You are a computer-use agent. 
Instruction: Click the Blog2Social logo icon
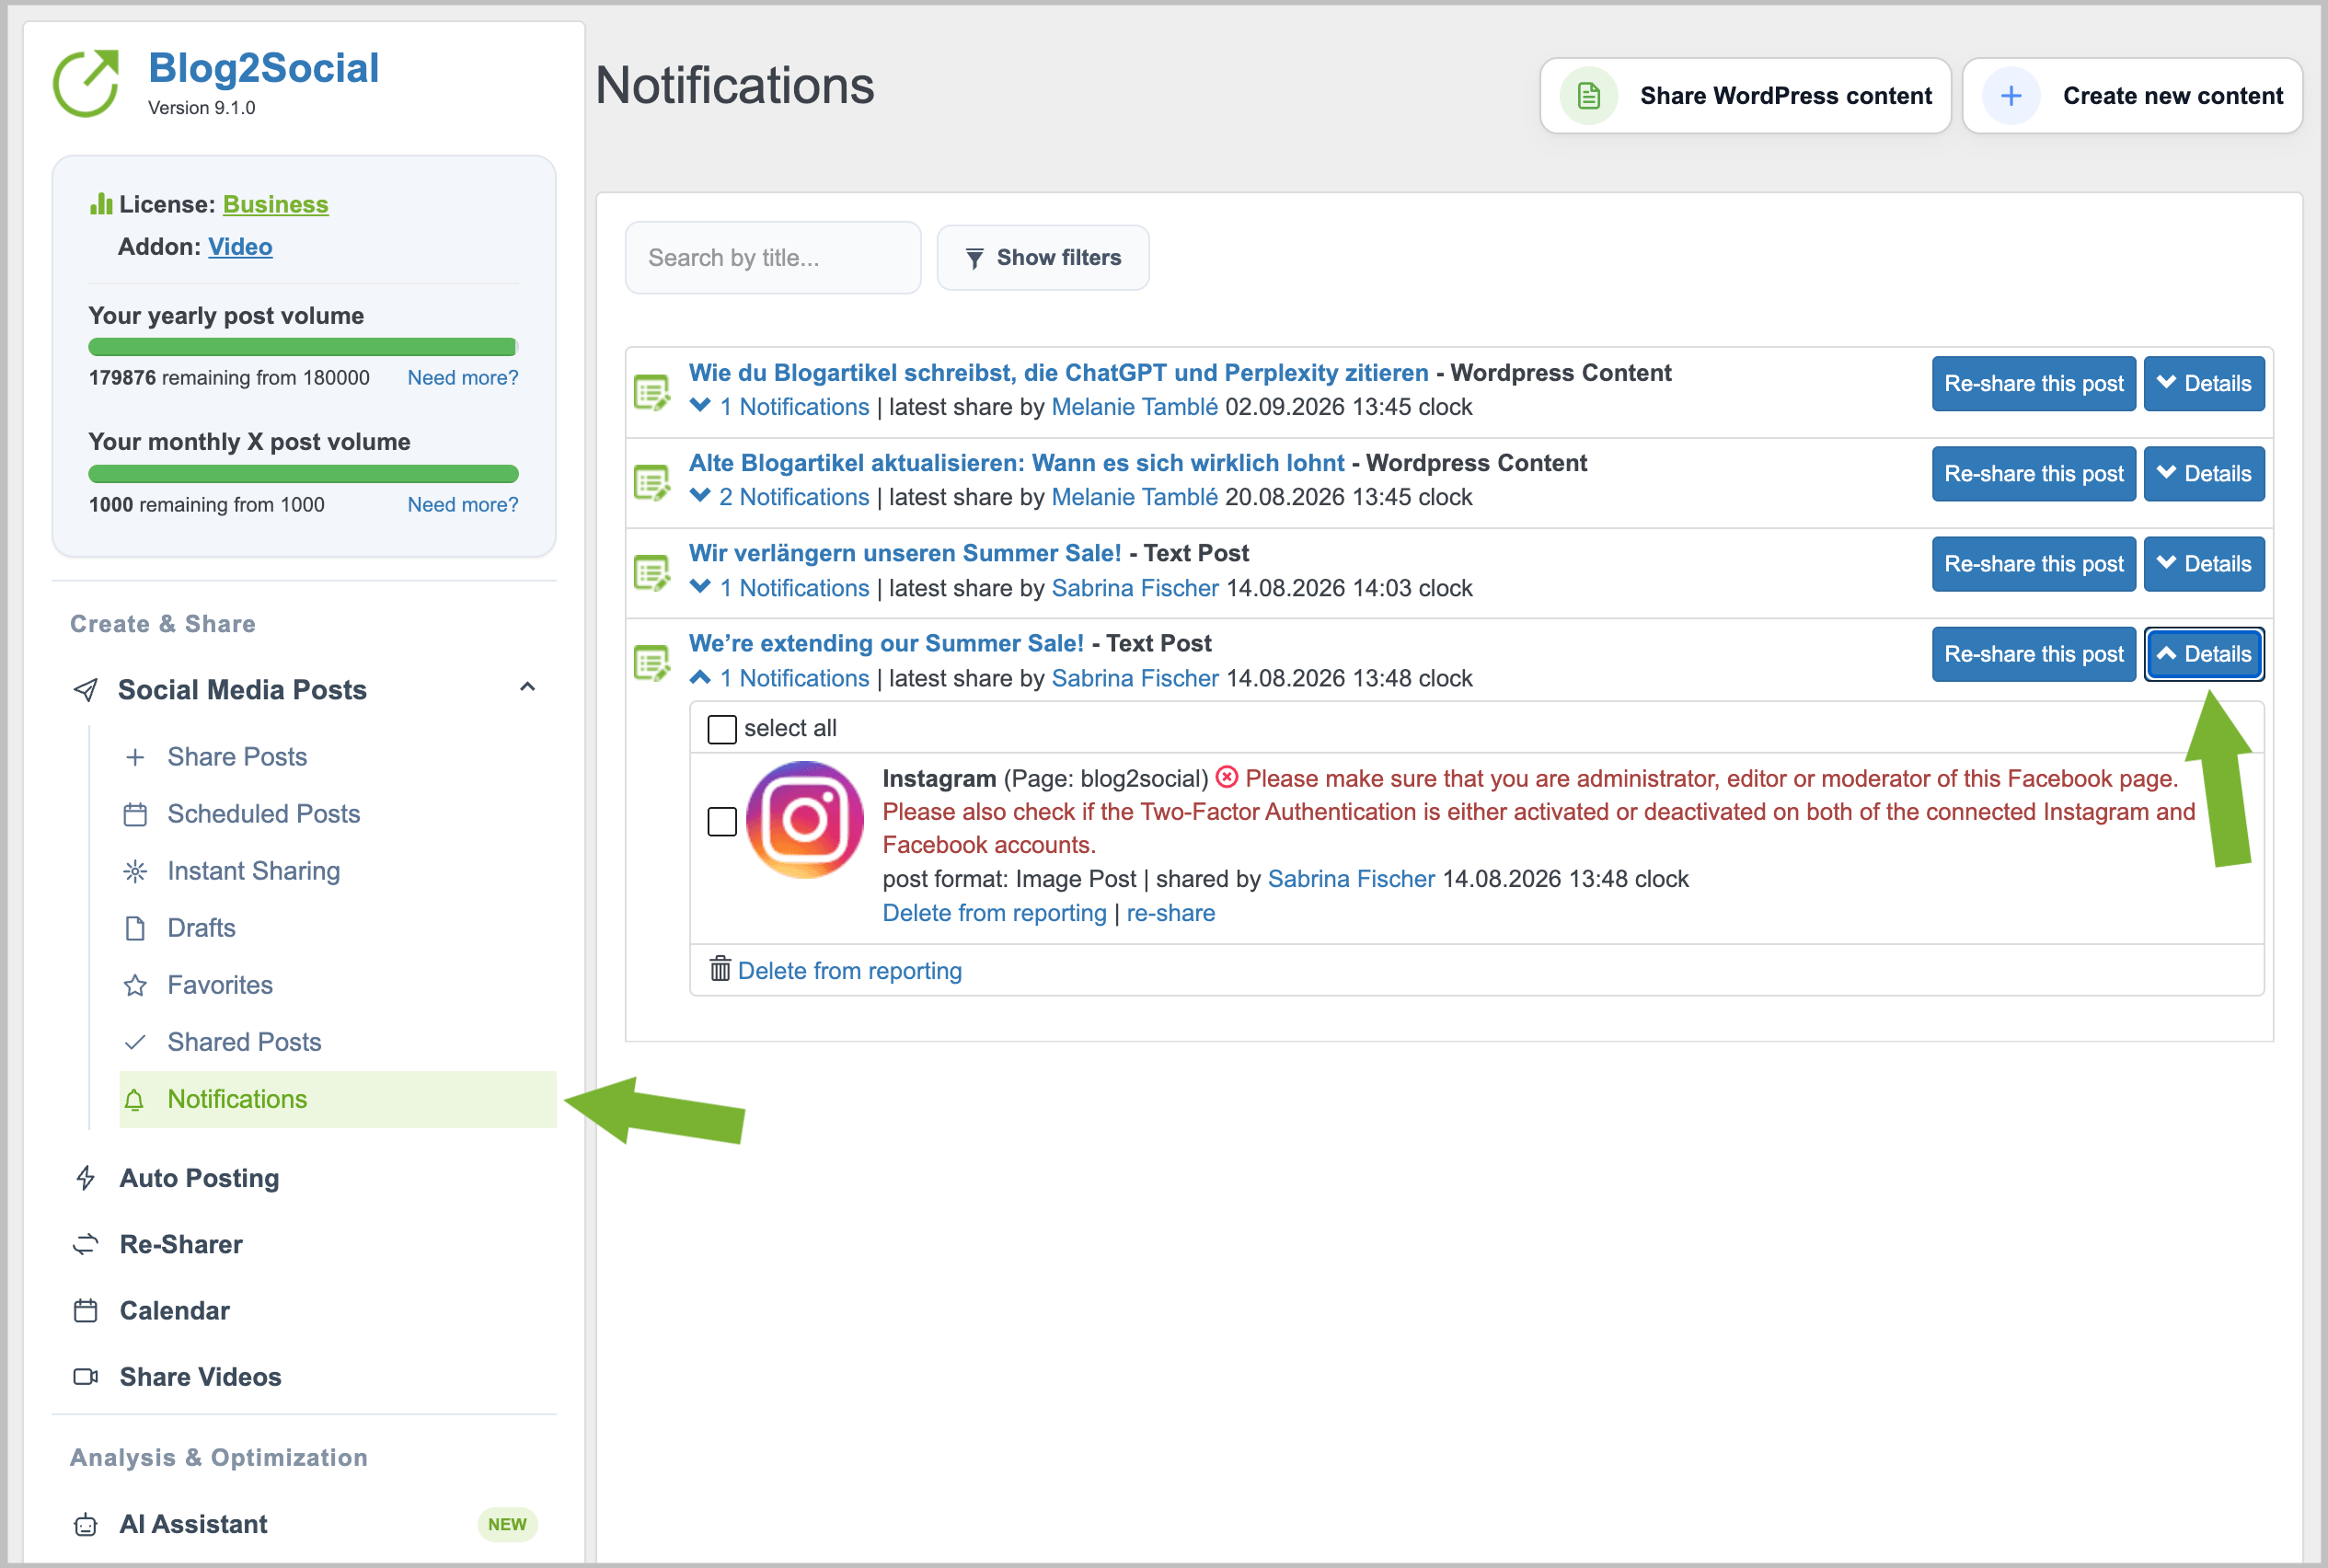point(86,83)
